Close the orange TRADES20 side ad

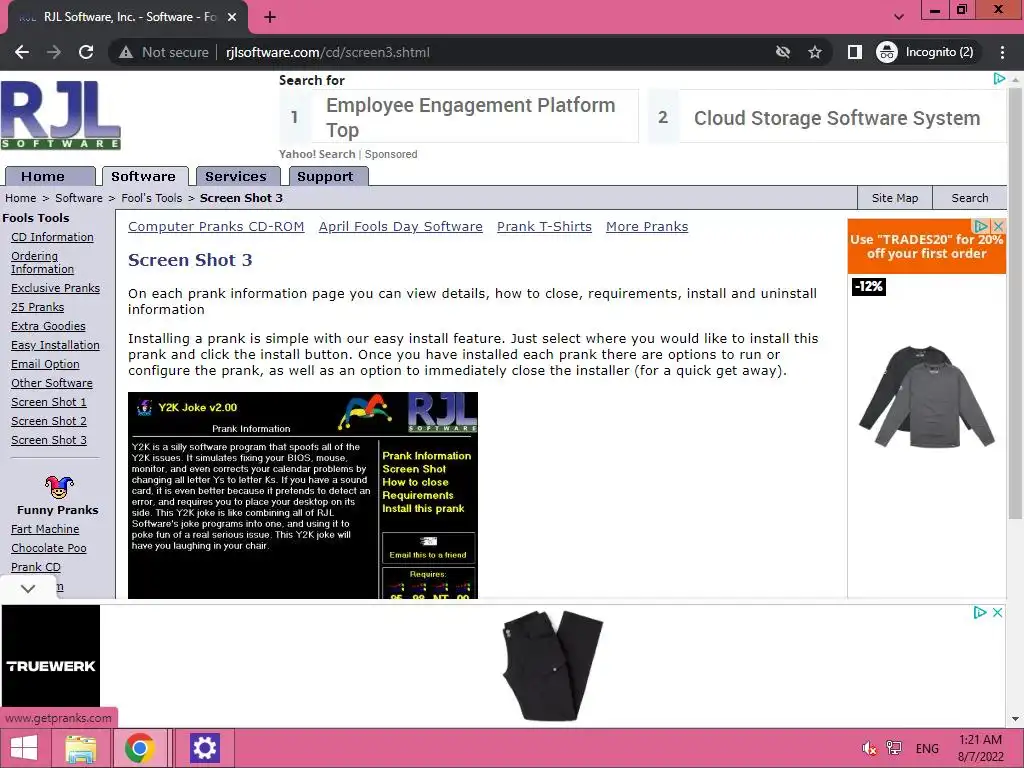[998, 226]
